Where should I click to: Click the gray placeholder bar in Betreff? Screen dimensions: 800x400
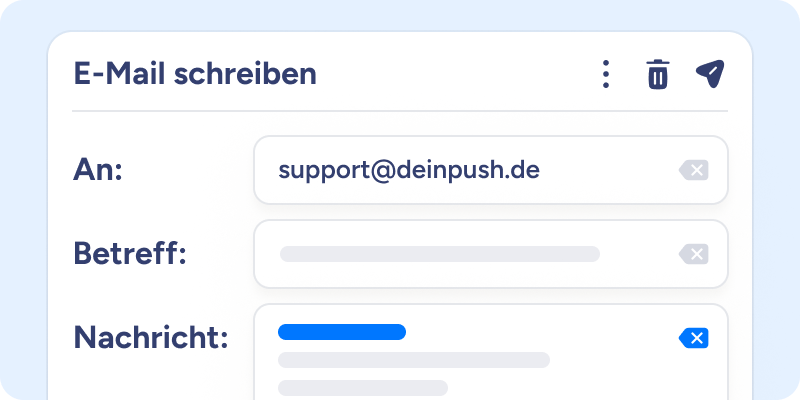tap(440, 254)
